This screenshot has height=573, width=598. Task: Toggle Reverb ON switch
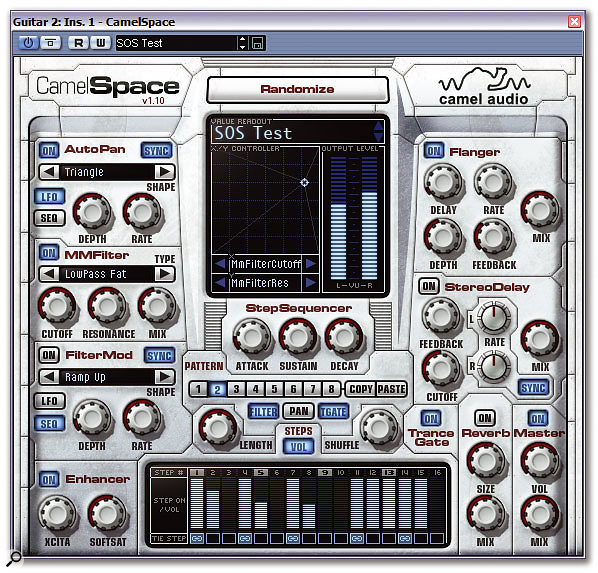[x=485, y=418]
